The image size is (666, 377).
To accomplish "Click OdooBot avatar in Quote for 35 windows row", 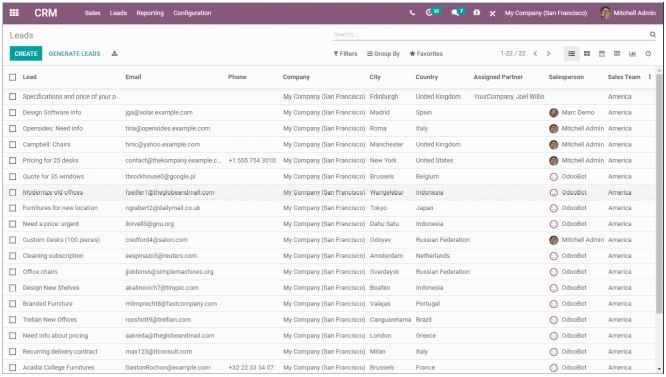I will (x=553, y=177).
